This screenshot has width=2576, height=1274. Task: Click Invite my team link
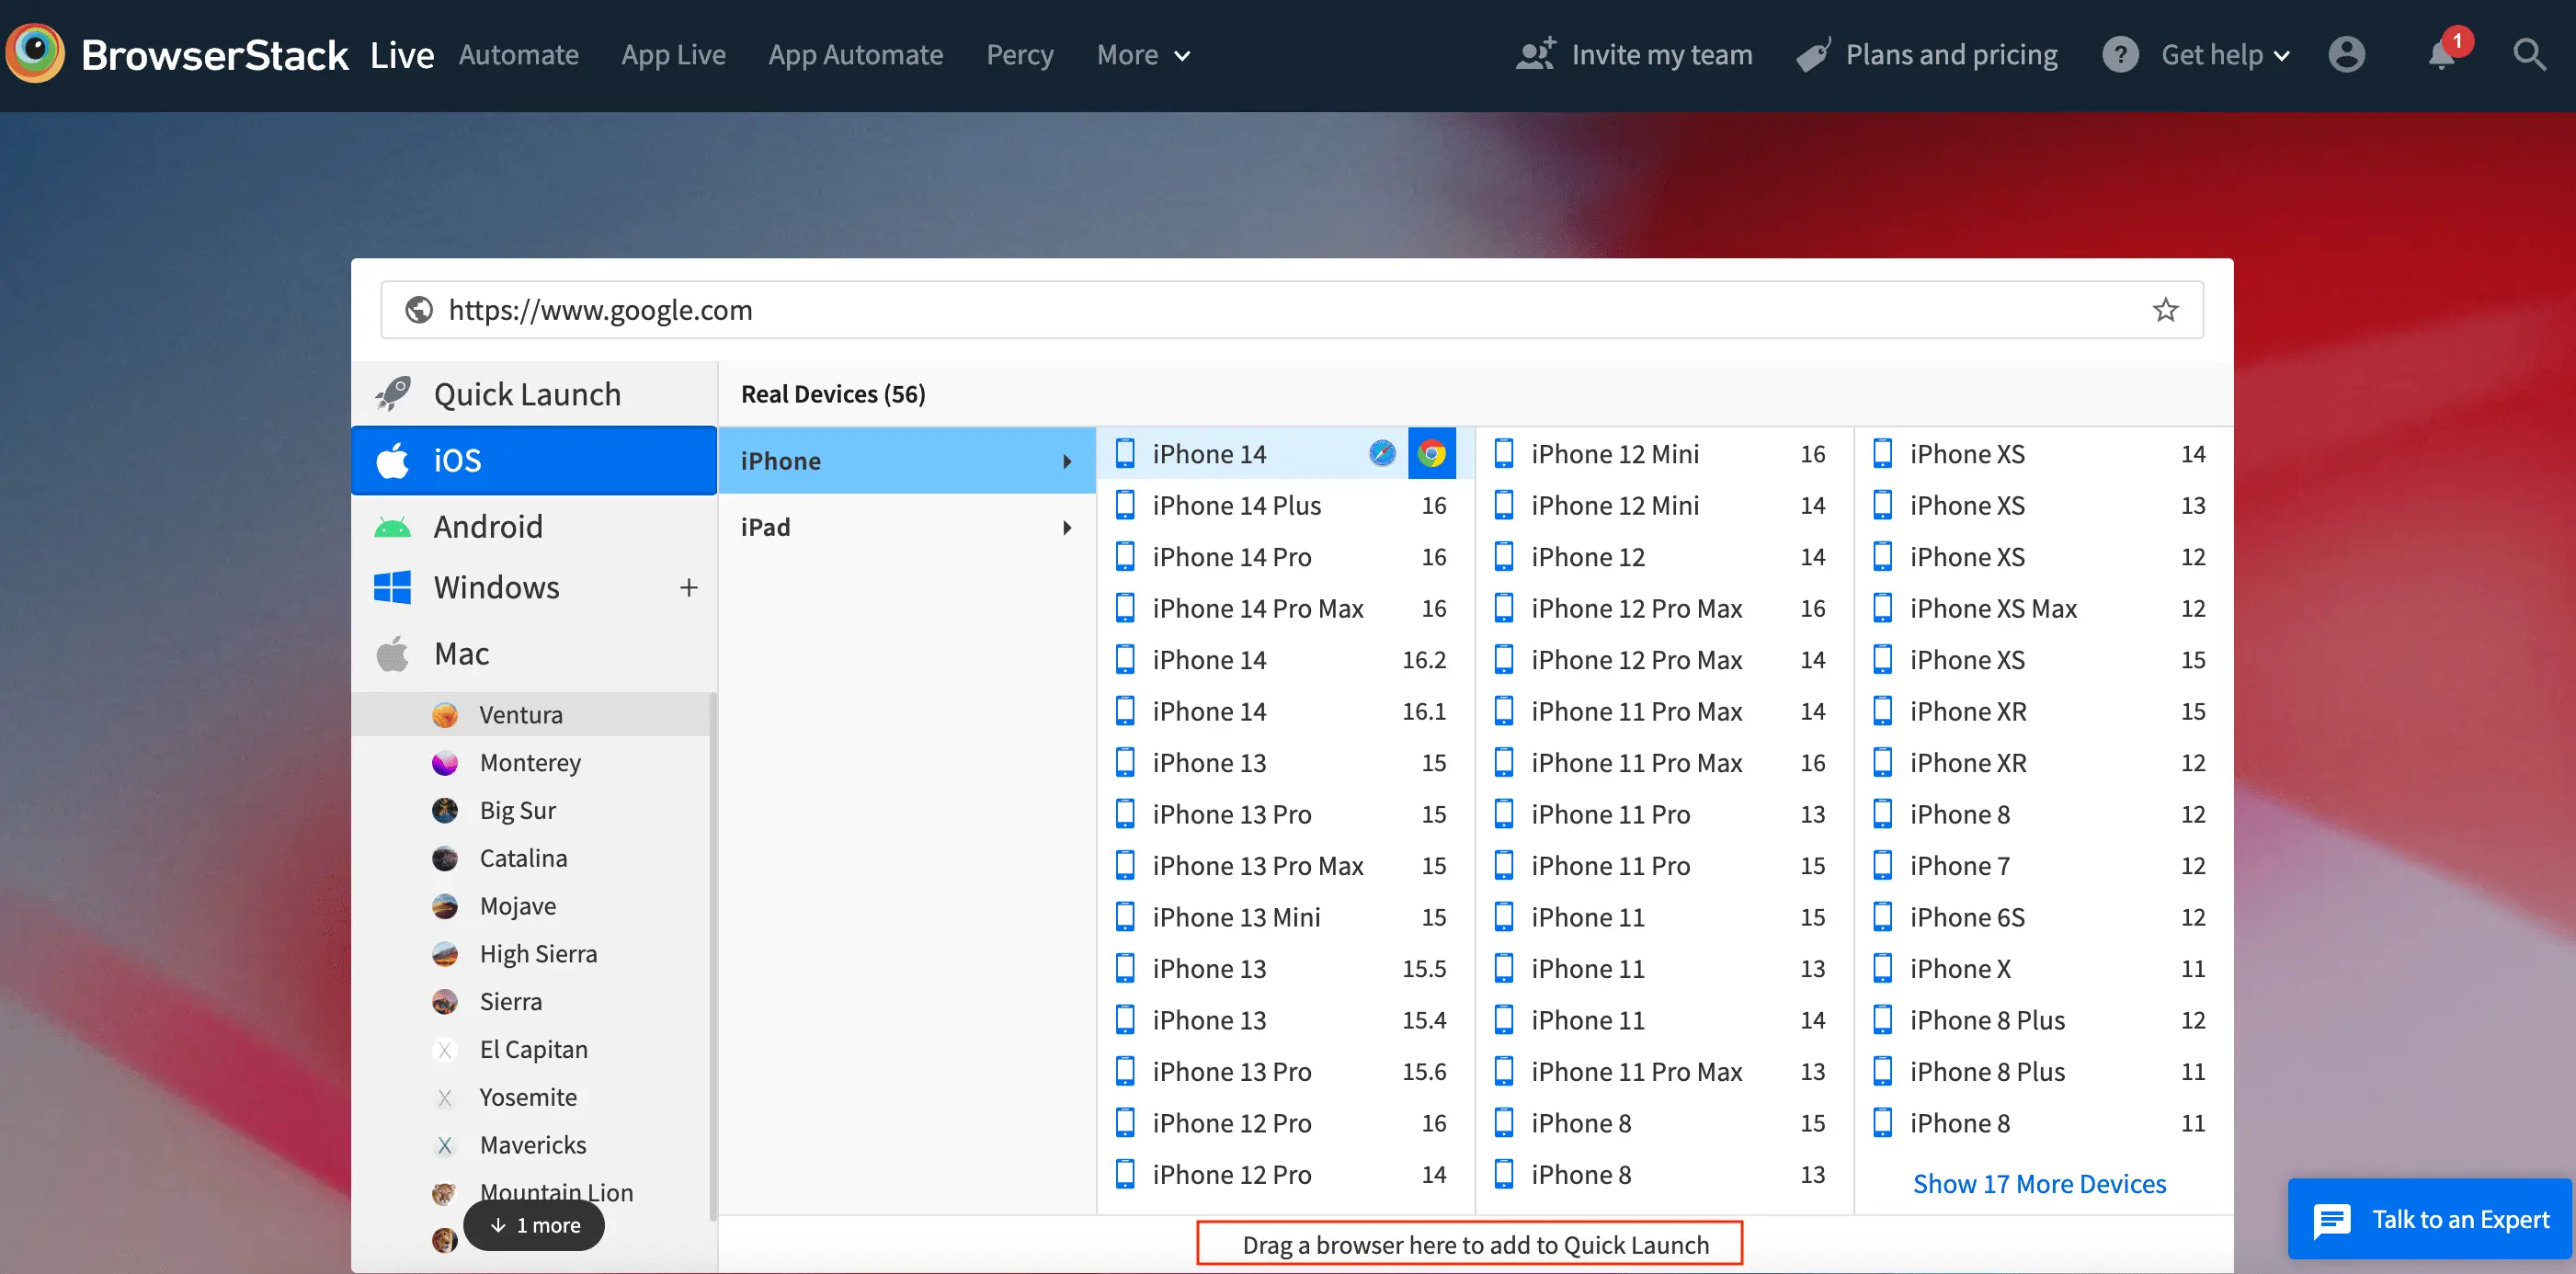pos(1661,54)
